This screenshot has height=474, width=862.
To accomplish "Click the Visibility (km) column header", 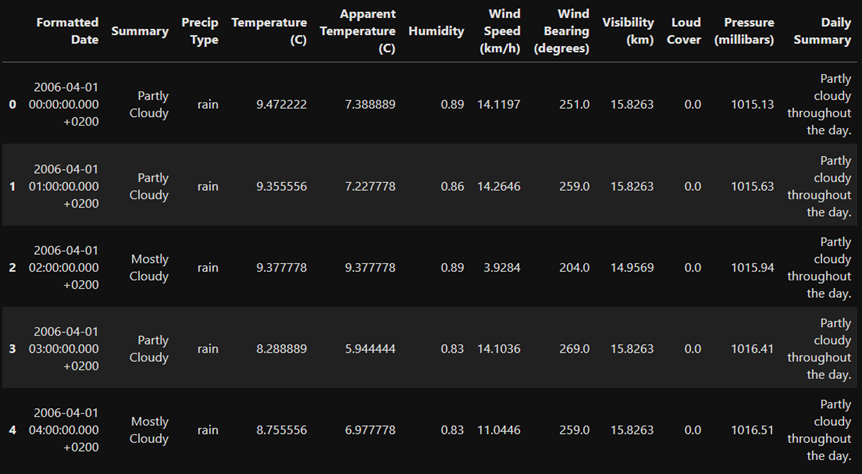I will [628, 31].
